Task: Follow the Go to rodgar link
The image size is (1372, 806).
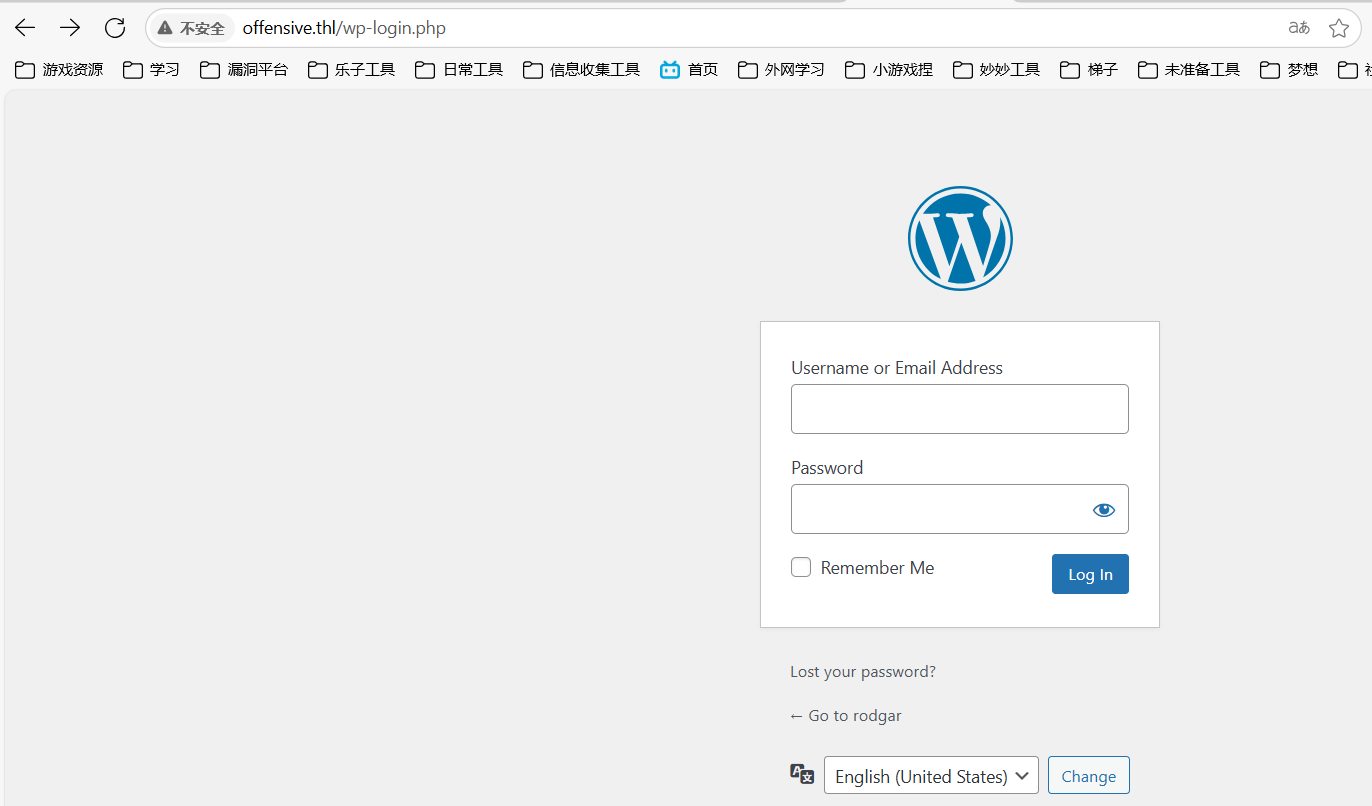Action: tap(846, 715)
